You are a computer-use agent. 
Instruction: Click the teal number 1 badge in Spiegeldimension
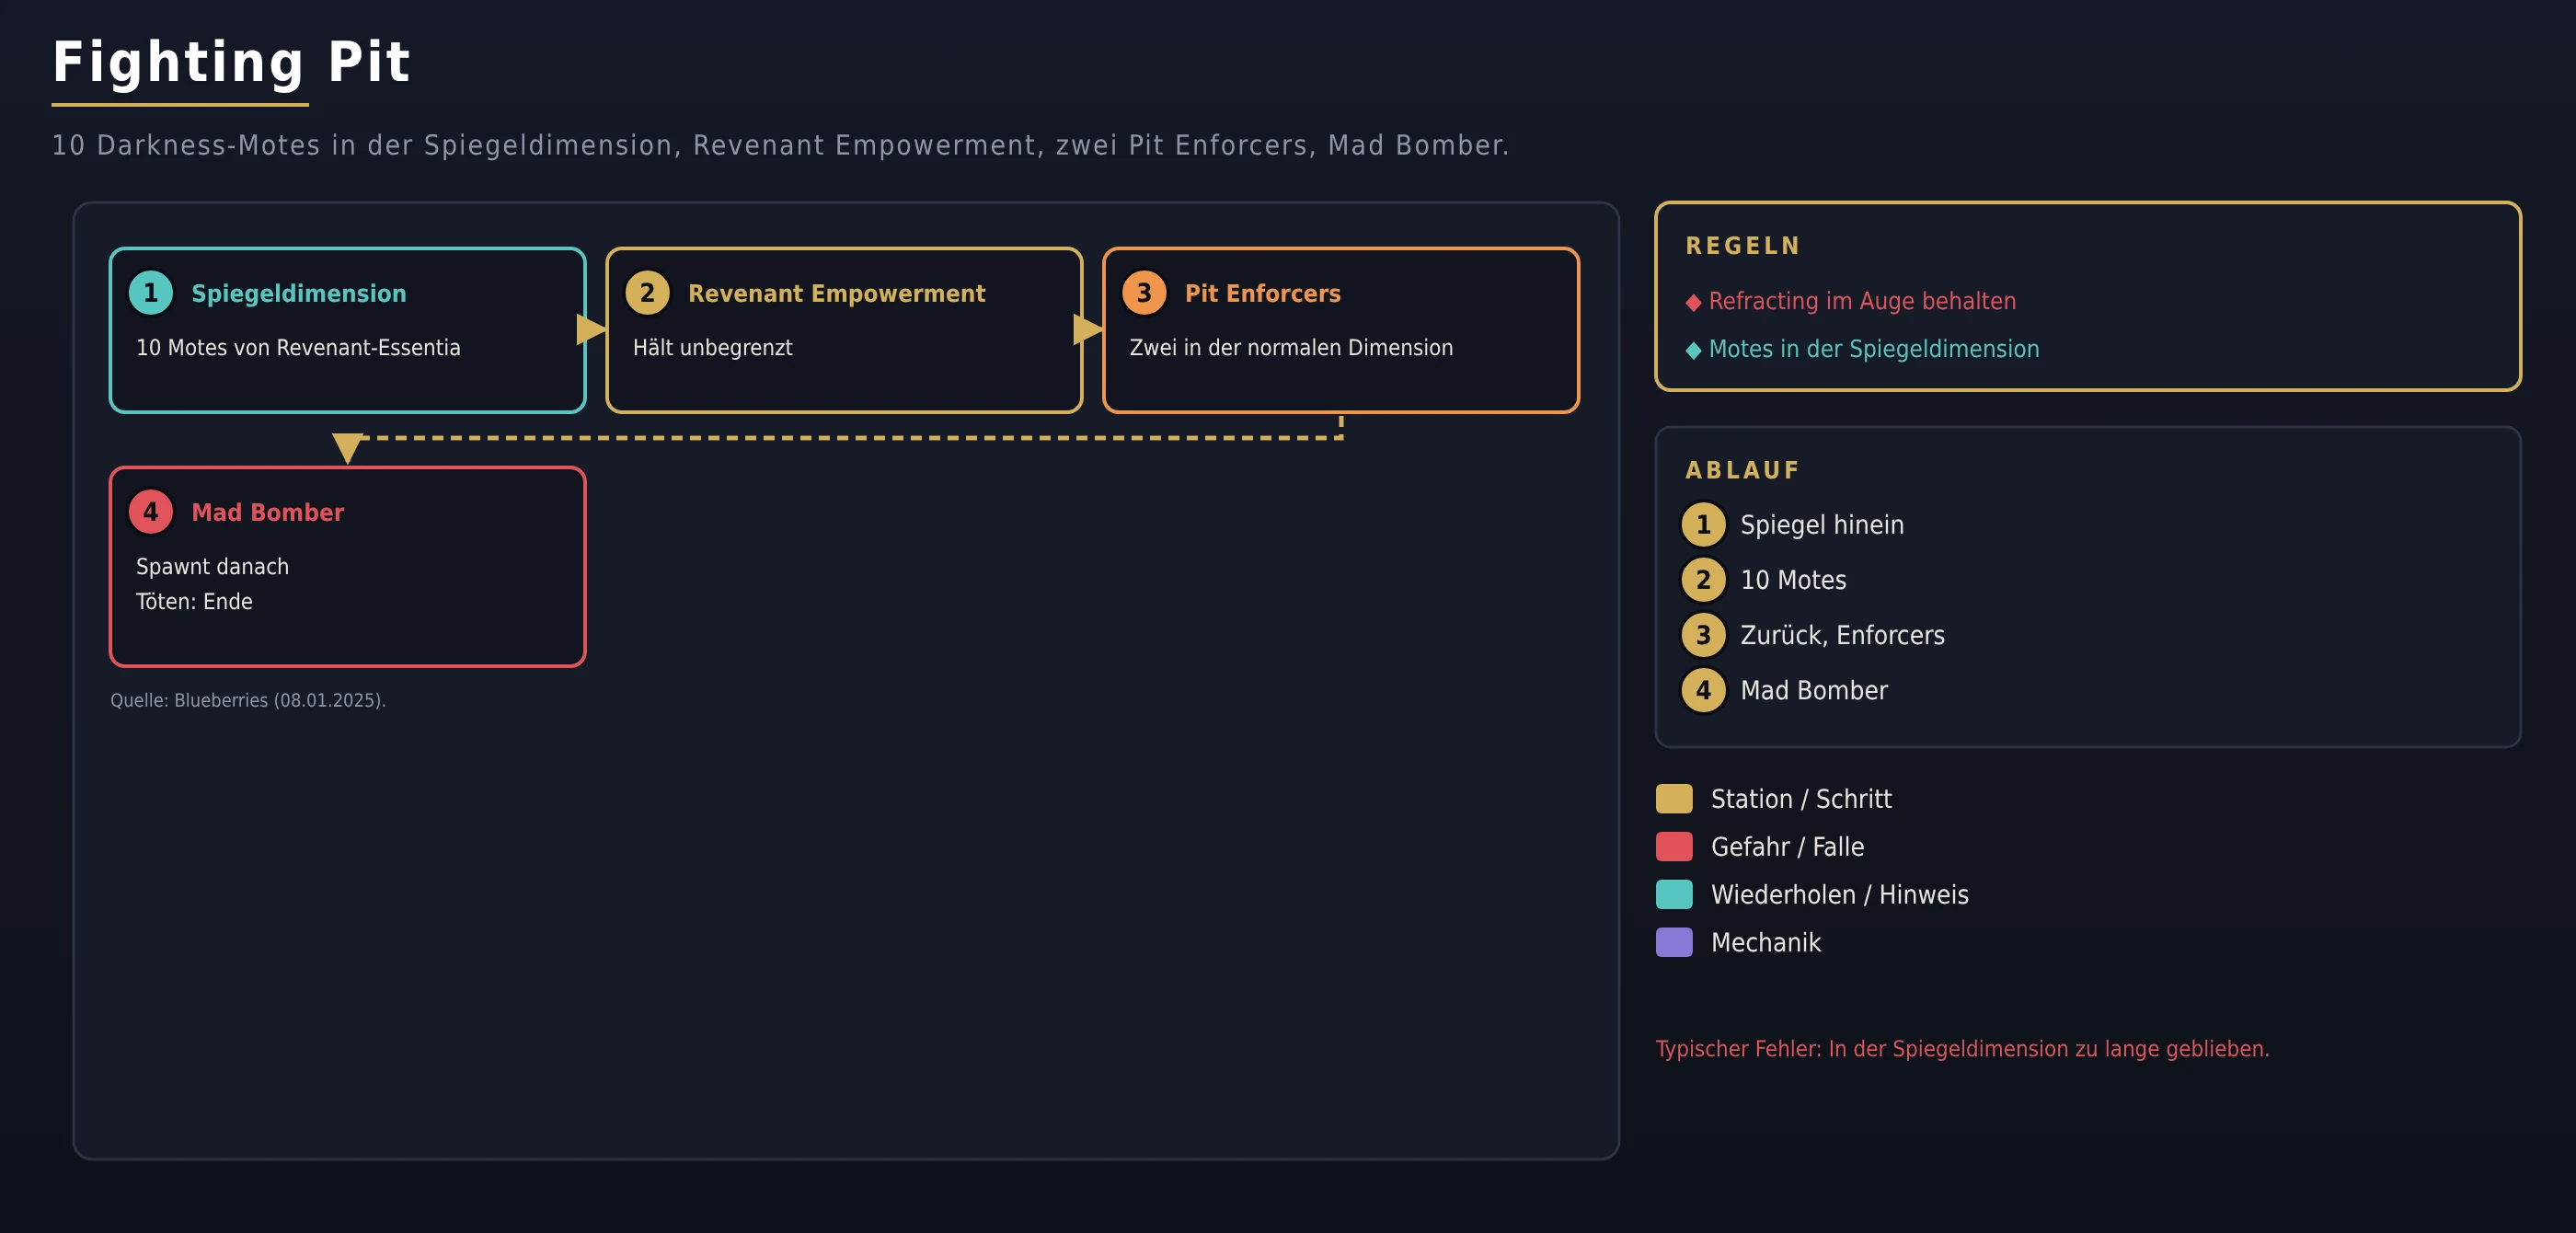(151, 293)
